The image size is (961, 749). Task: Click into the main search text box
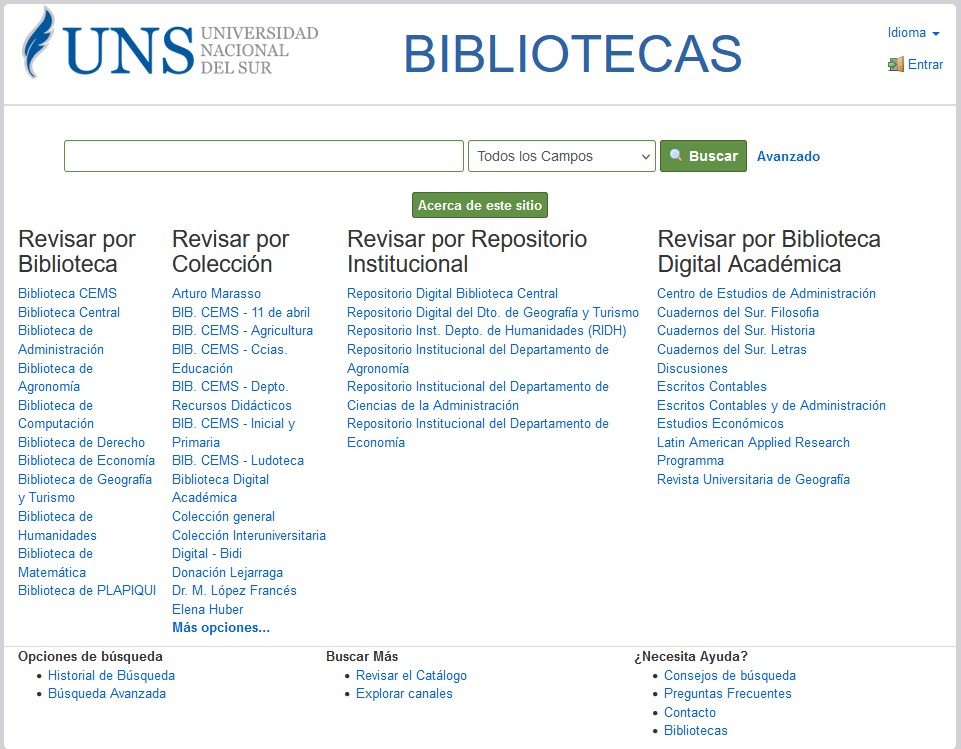point(264,156)
